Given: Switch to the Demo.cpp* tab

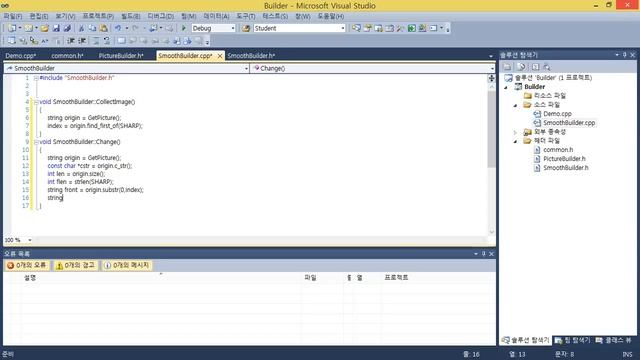Looking at the screenshot, I should (21, 56).
